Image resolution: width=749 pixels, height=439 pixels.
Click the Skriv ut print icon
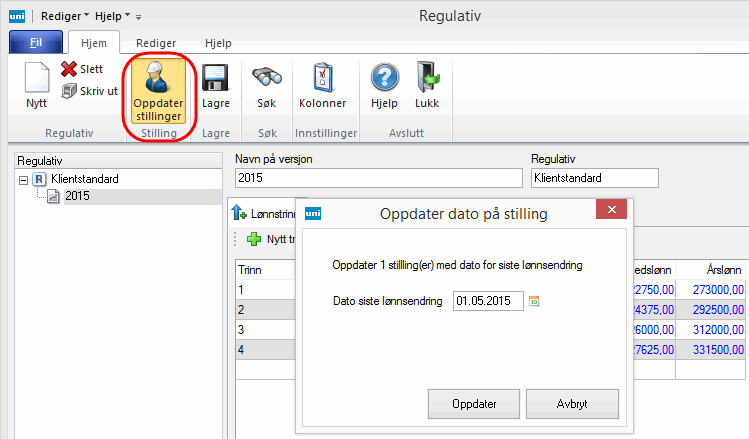pyautogui.click(x=69, y=90)
